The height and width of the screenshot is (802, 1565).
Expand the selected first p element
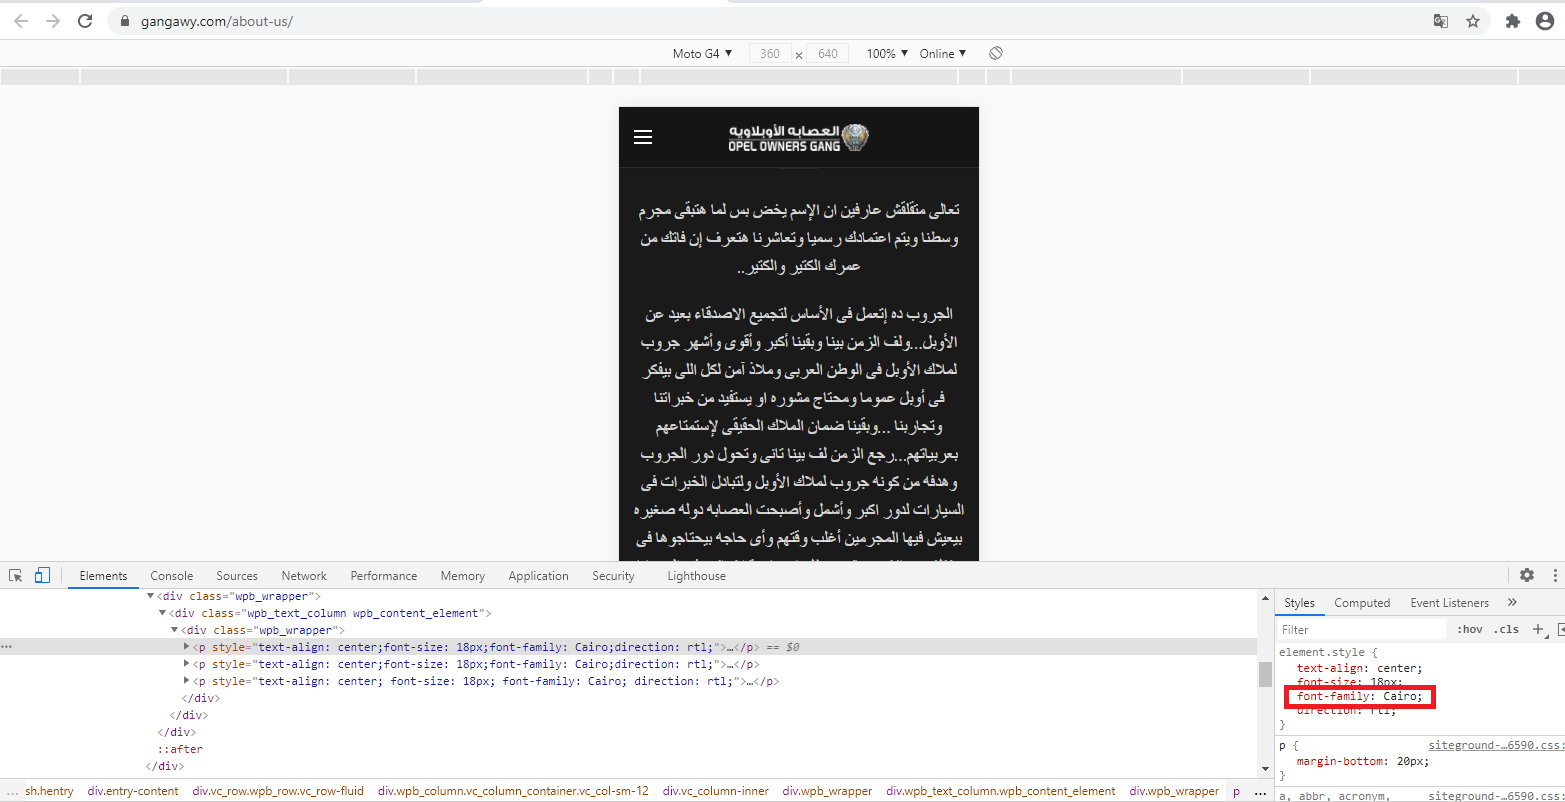point(186,647)
